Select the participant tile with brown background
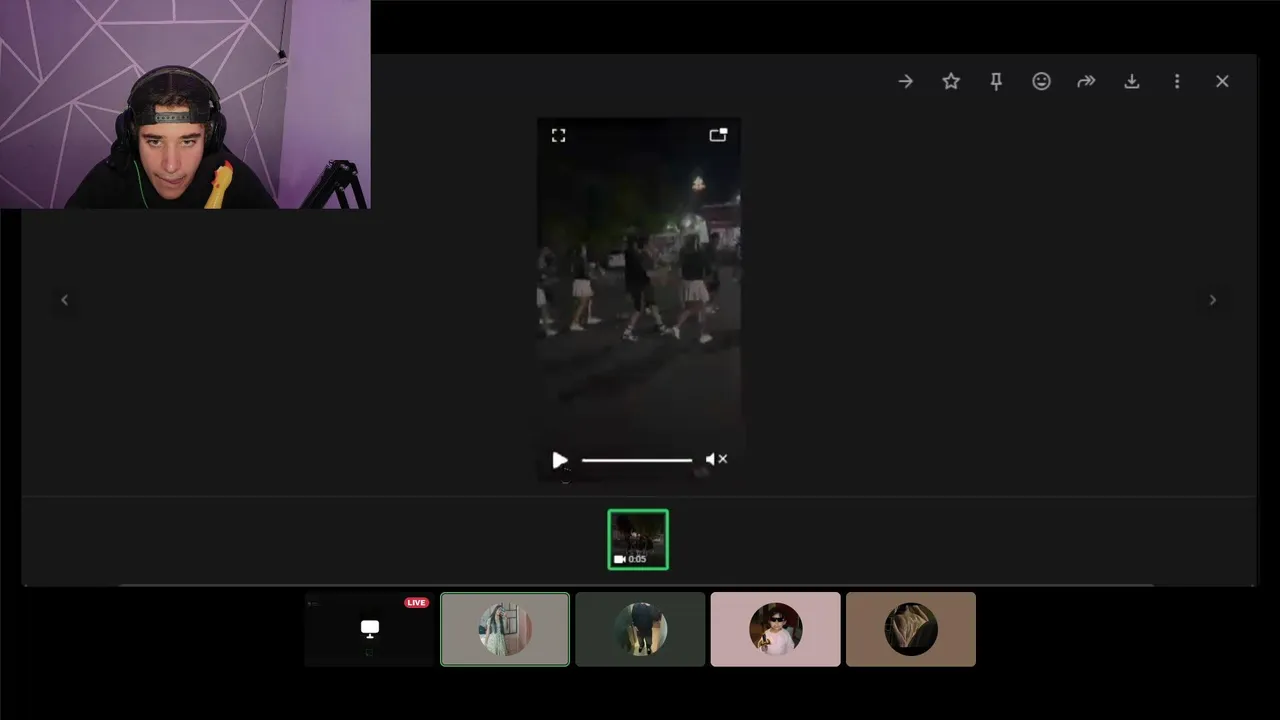Image resolution: width=1280 pixels, height=720 pixels. [x=911, y=629]
